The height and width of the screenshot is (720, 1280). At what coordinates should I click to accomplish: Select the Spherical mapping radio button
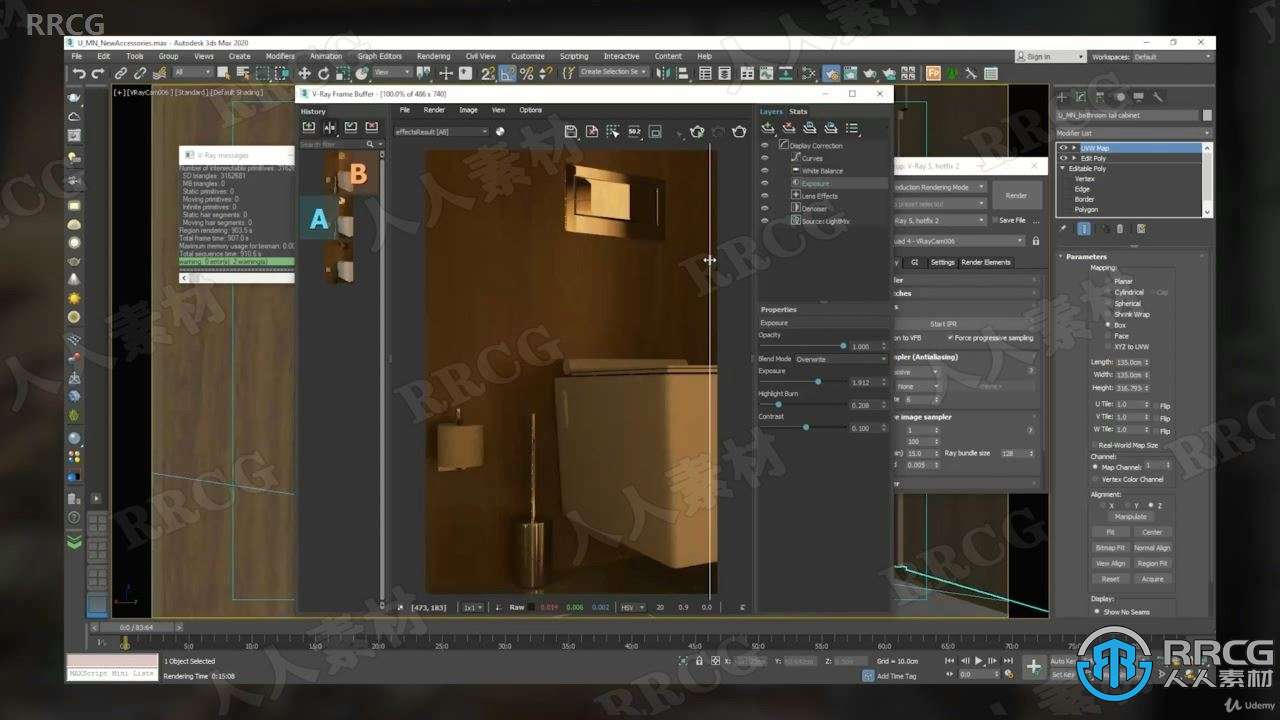(1107, 303)
